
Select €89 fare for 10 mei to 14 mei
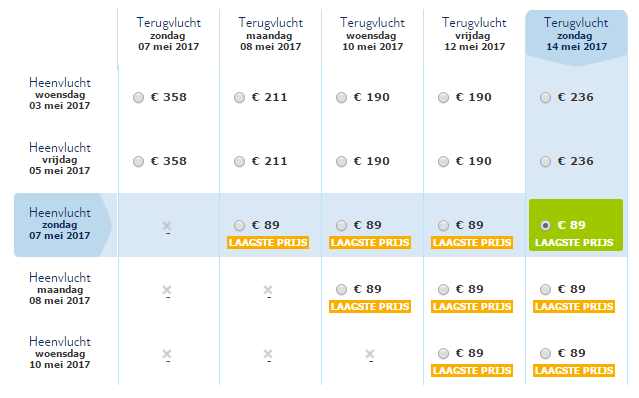click(x=545, y=354)
